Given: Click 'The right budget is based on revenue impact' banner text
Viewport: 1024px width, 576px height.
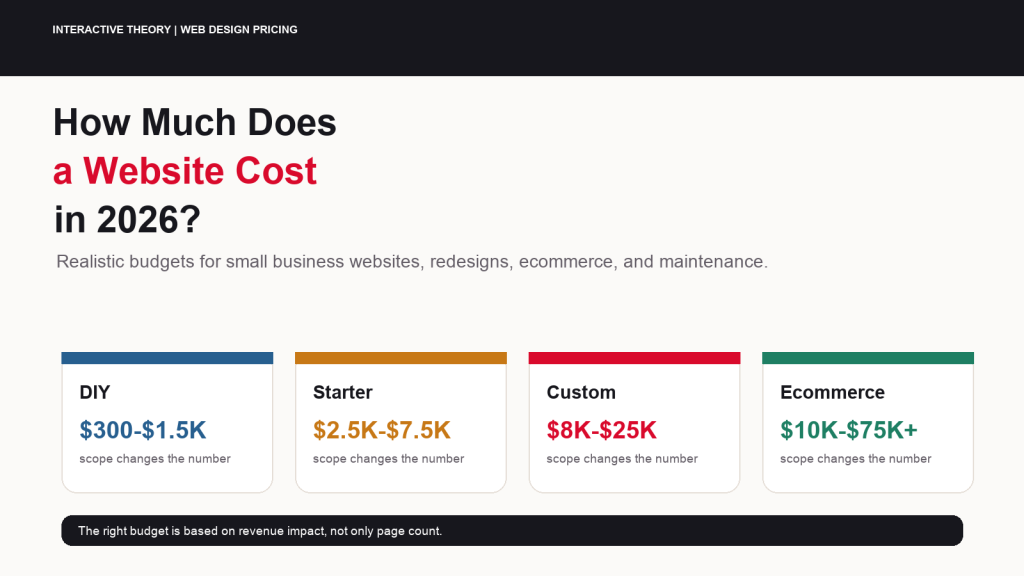Looking at the screenshot, I should click(260, 531).
